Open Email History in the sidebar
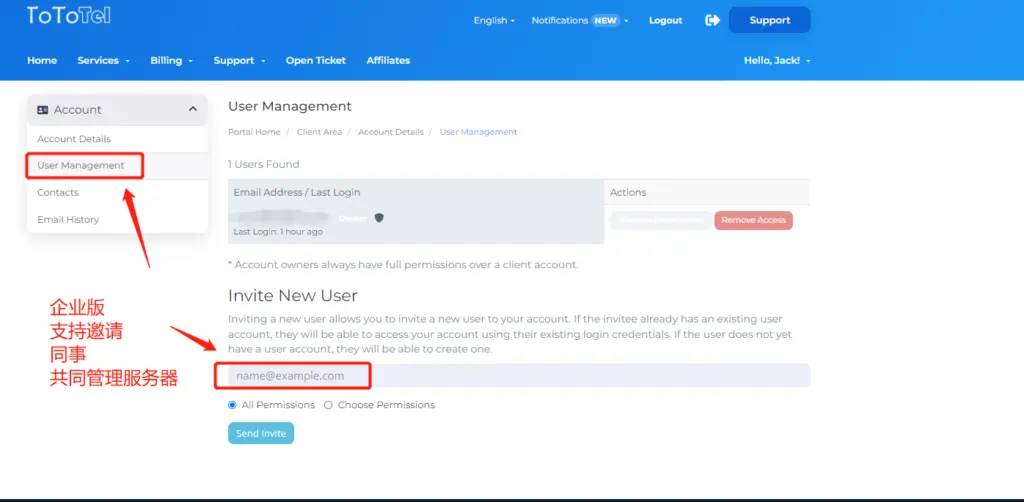The image size is (1024, 502). click(68, 219)
